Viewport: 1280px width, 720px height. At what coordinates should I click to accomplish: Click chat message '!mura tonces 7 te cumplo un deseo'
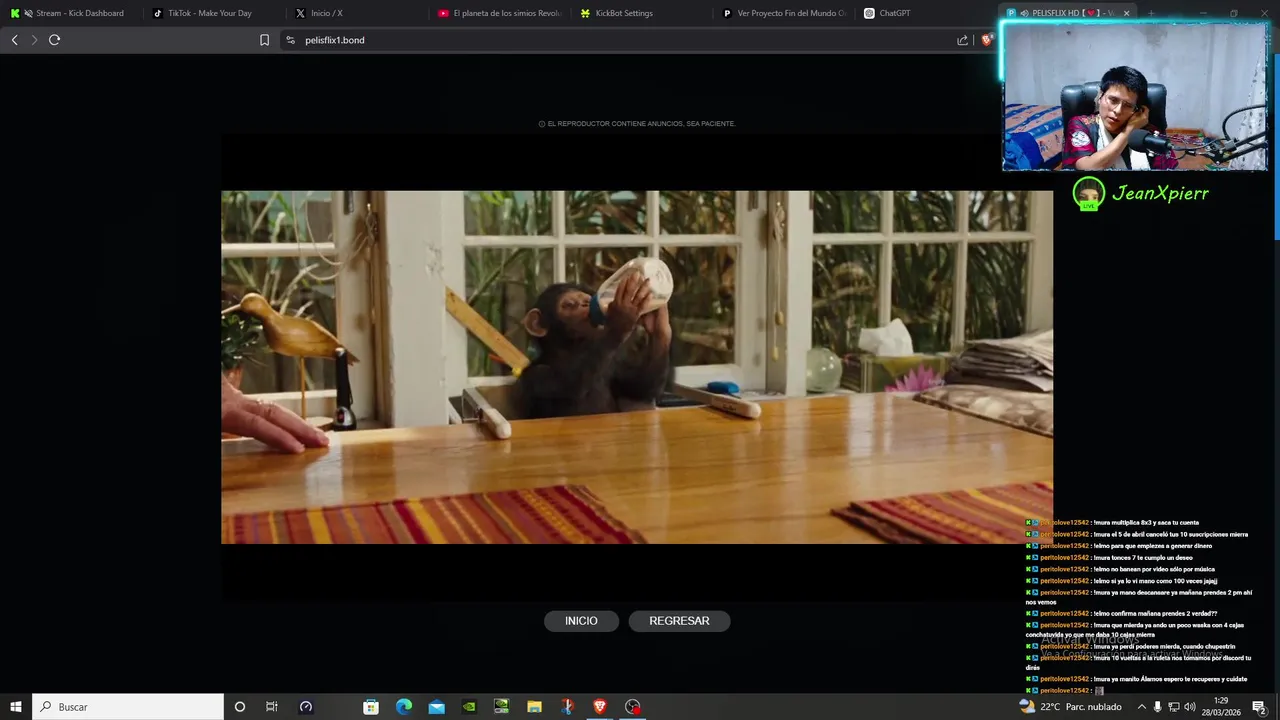1142,558
